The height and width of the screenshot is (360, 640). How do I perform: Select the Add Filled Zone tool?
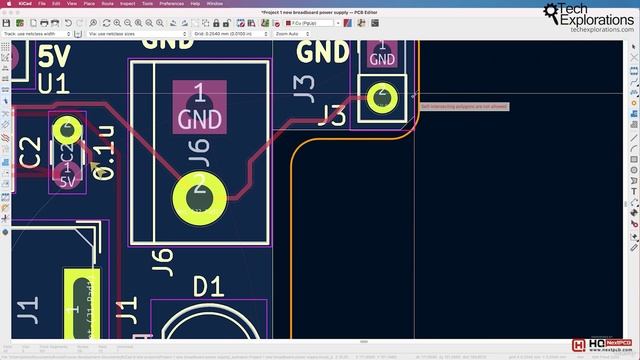(633, 113)
